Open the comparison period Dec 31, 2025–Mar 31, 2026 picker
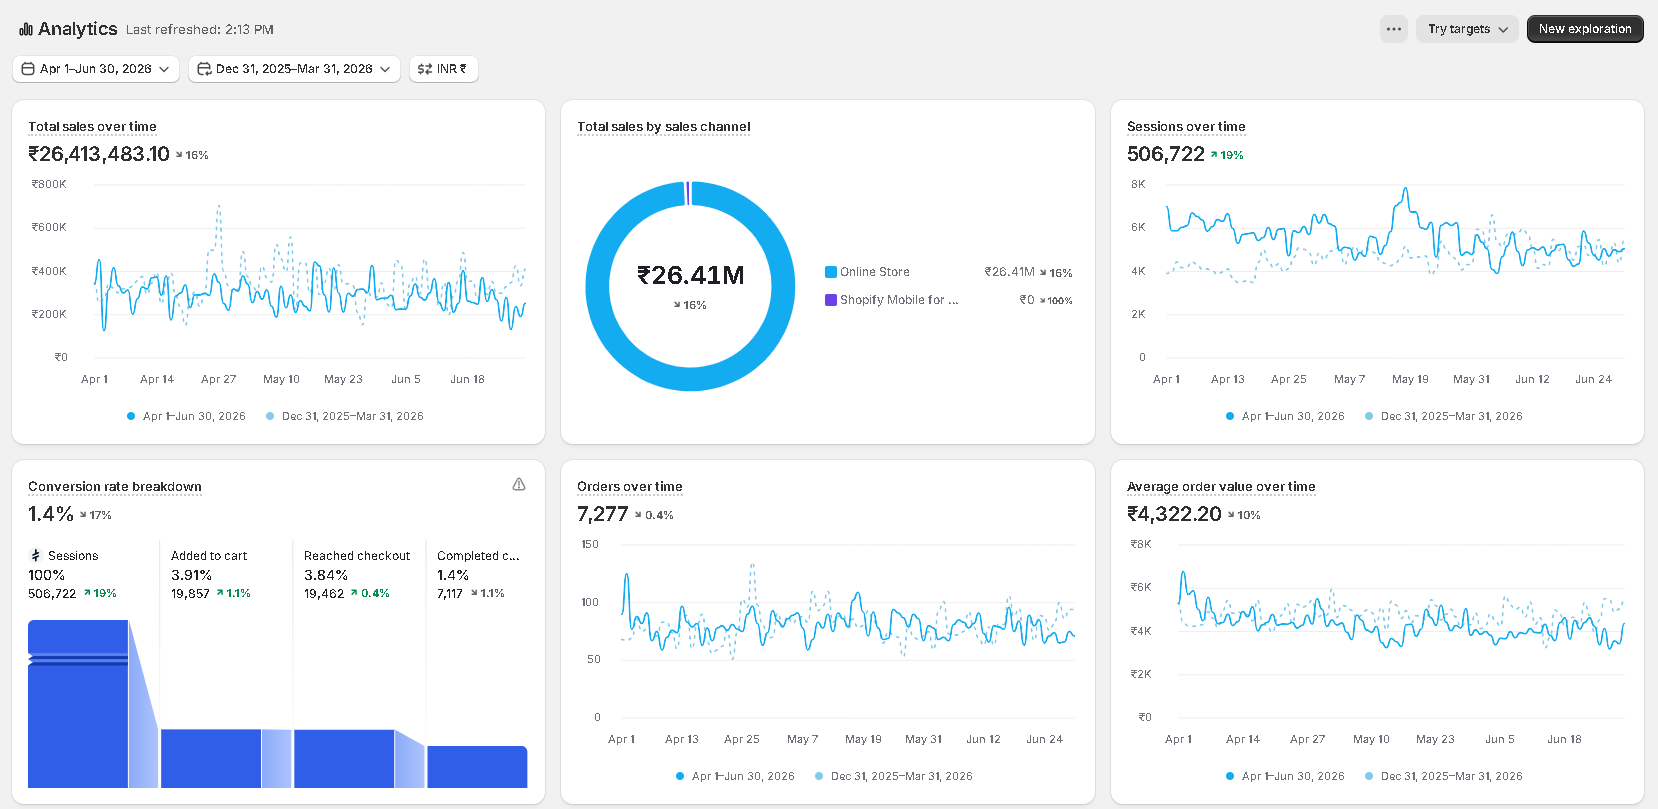1658x809 pixels. coord(294,69)
